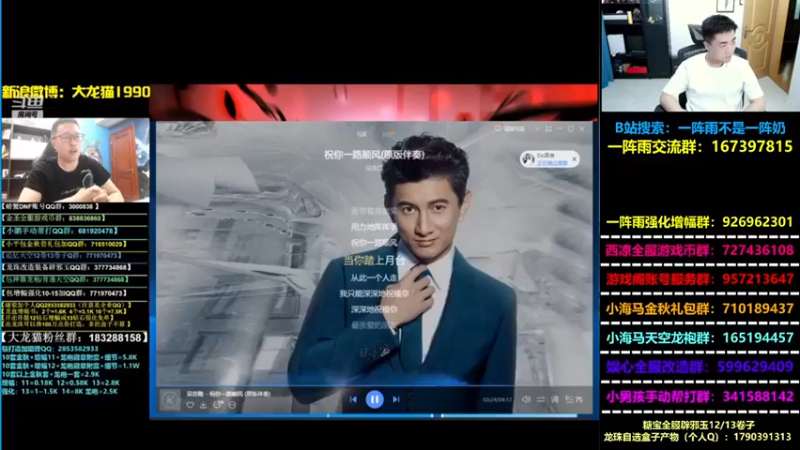Click the 一阵雨强化增幅群: 926962301 text
The width and height of the screenshot is (800, 450).
[x=699, y=222]
